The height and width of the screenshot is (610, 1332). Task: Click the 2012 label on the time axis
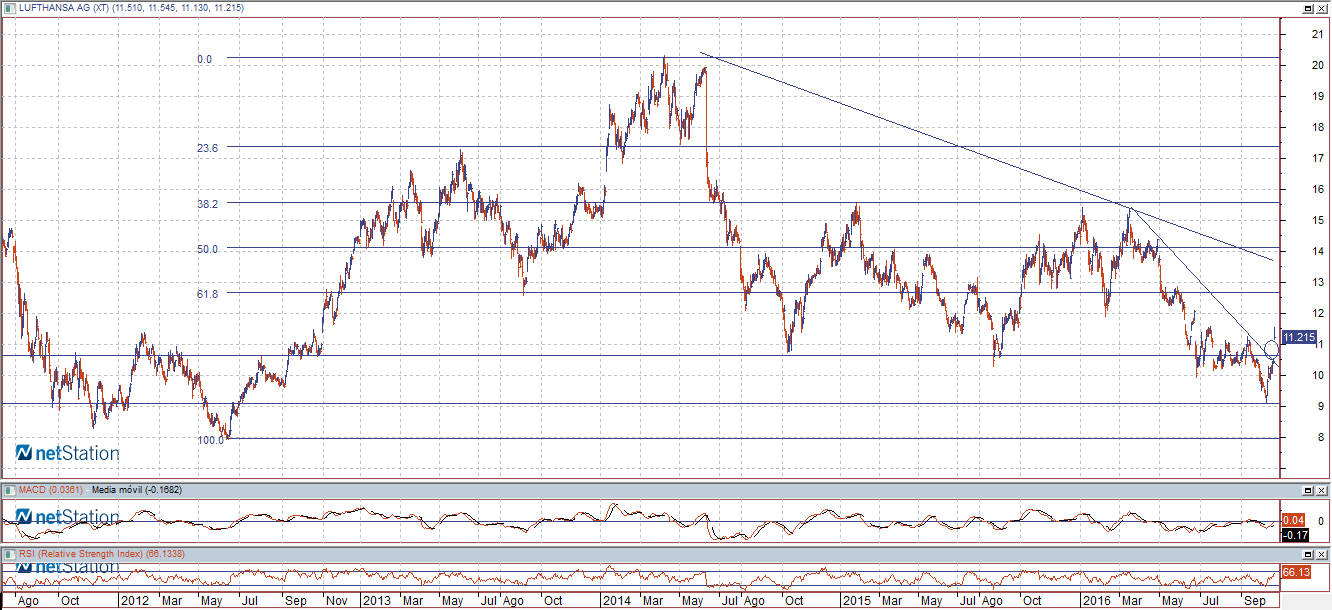tap(134, 601)
